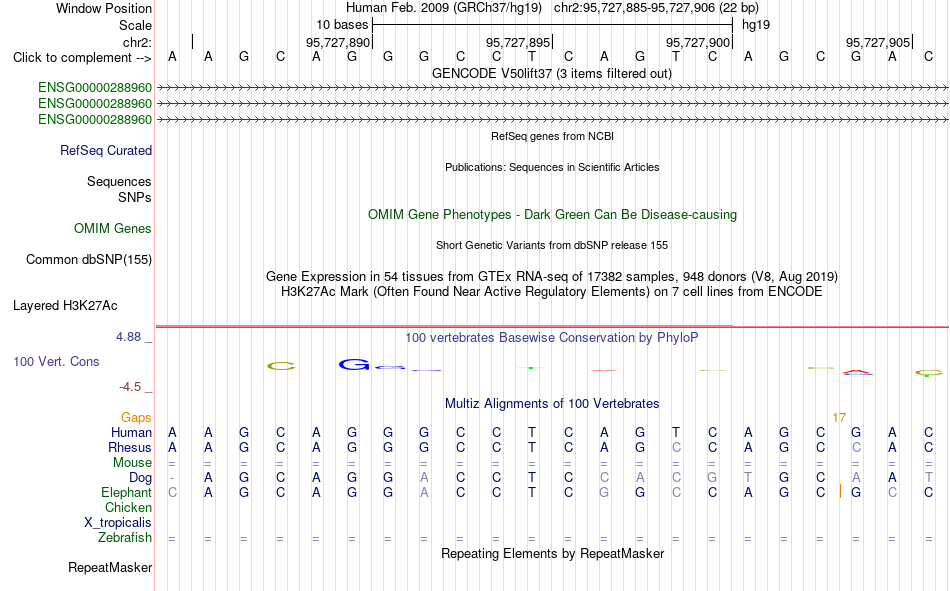Click the chr2: ruler label
Screen dimensions: 950x591
click(137, 42)
